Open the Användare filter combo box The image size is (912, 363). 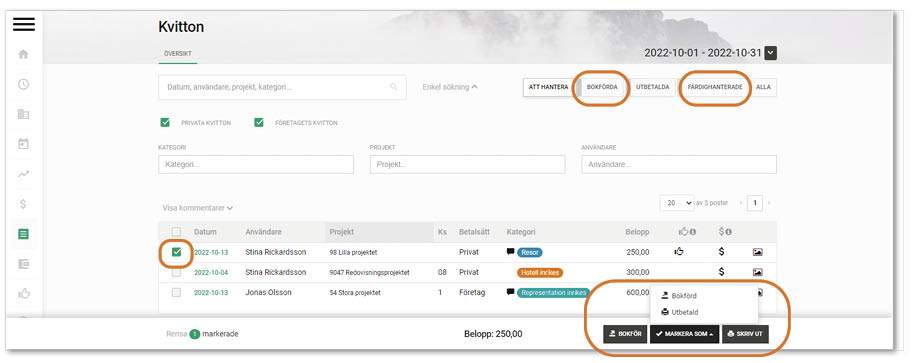(679, 165)
